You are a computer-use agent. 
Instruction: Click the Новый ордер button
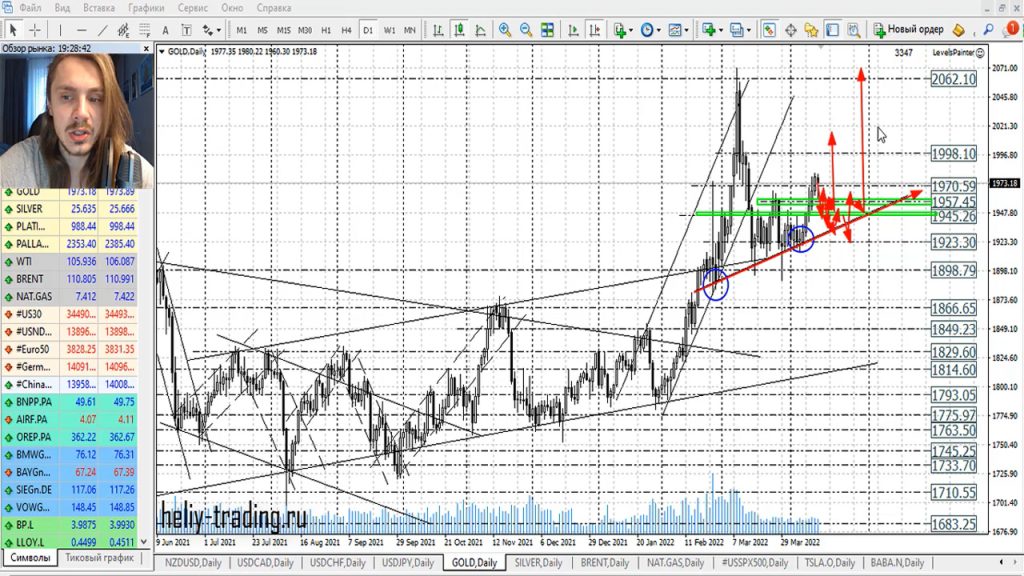click(908, 30)
